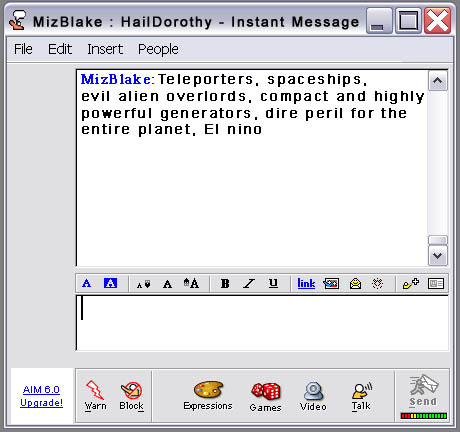This screenshot has height=432, width=460.
Task: Toggle italic formatting
Action: click(x=249, y=283)
